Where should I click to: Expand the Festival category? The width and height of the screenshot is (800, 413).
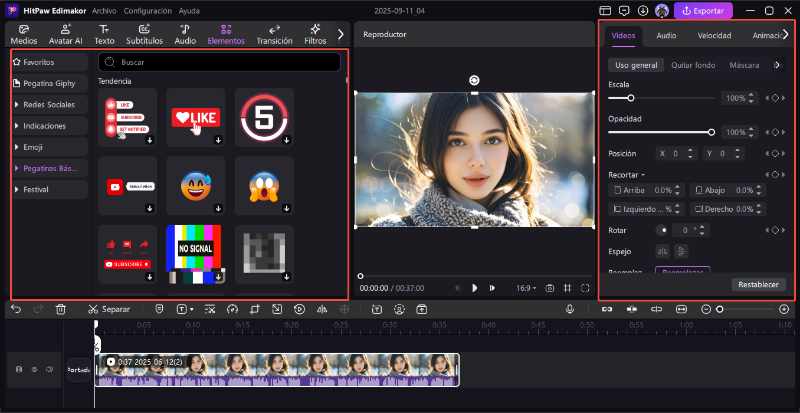50,189
